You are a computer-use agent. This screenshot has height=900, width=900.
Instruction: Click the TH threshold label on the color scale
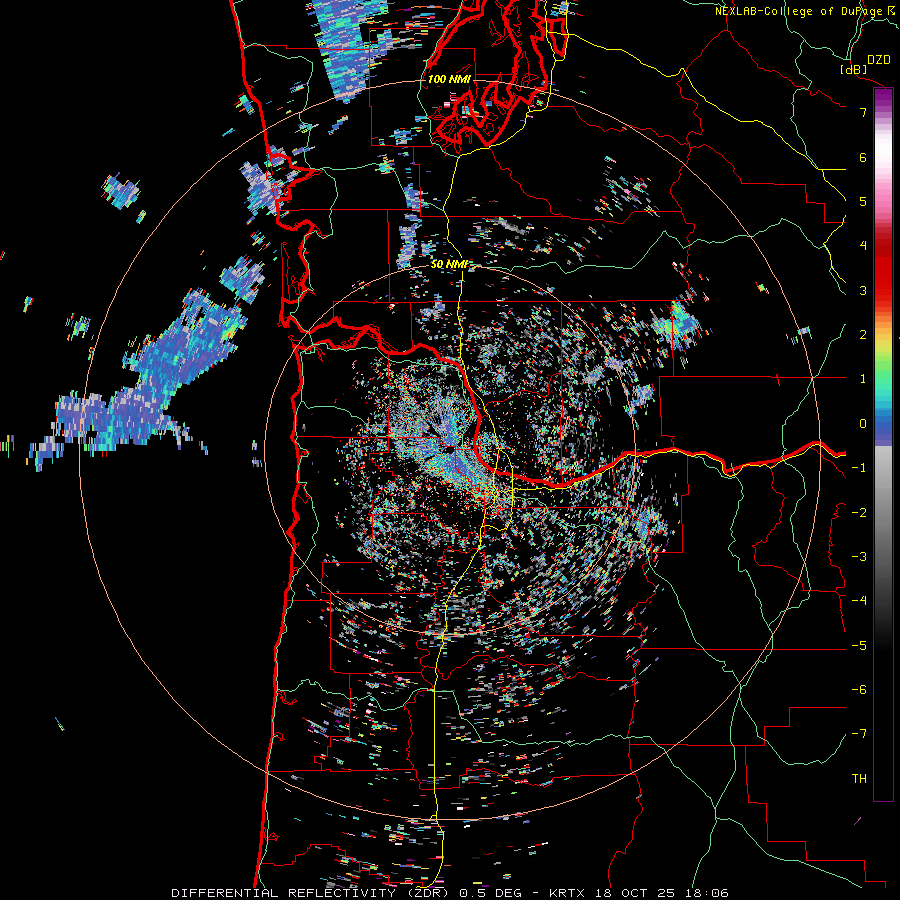tap(859, 779)
